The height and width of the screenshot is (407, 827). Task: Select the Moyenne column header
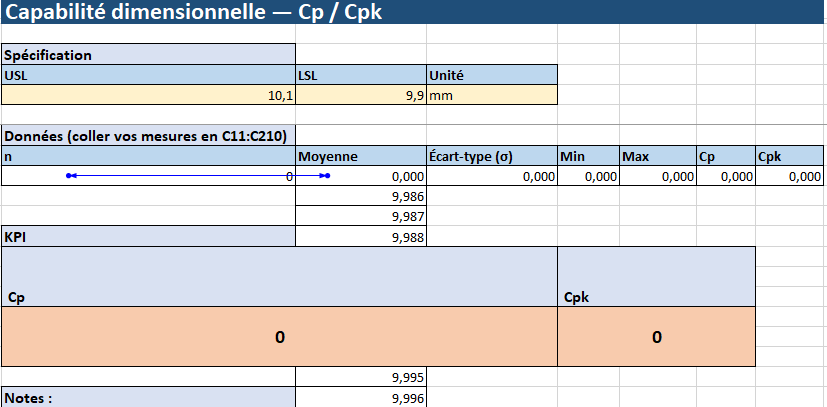tap(360, 156)
